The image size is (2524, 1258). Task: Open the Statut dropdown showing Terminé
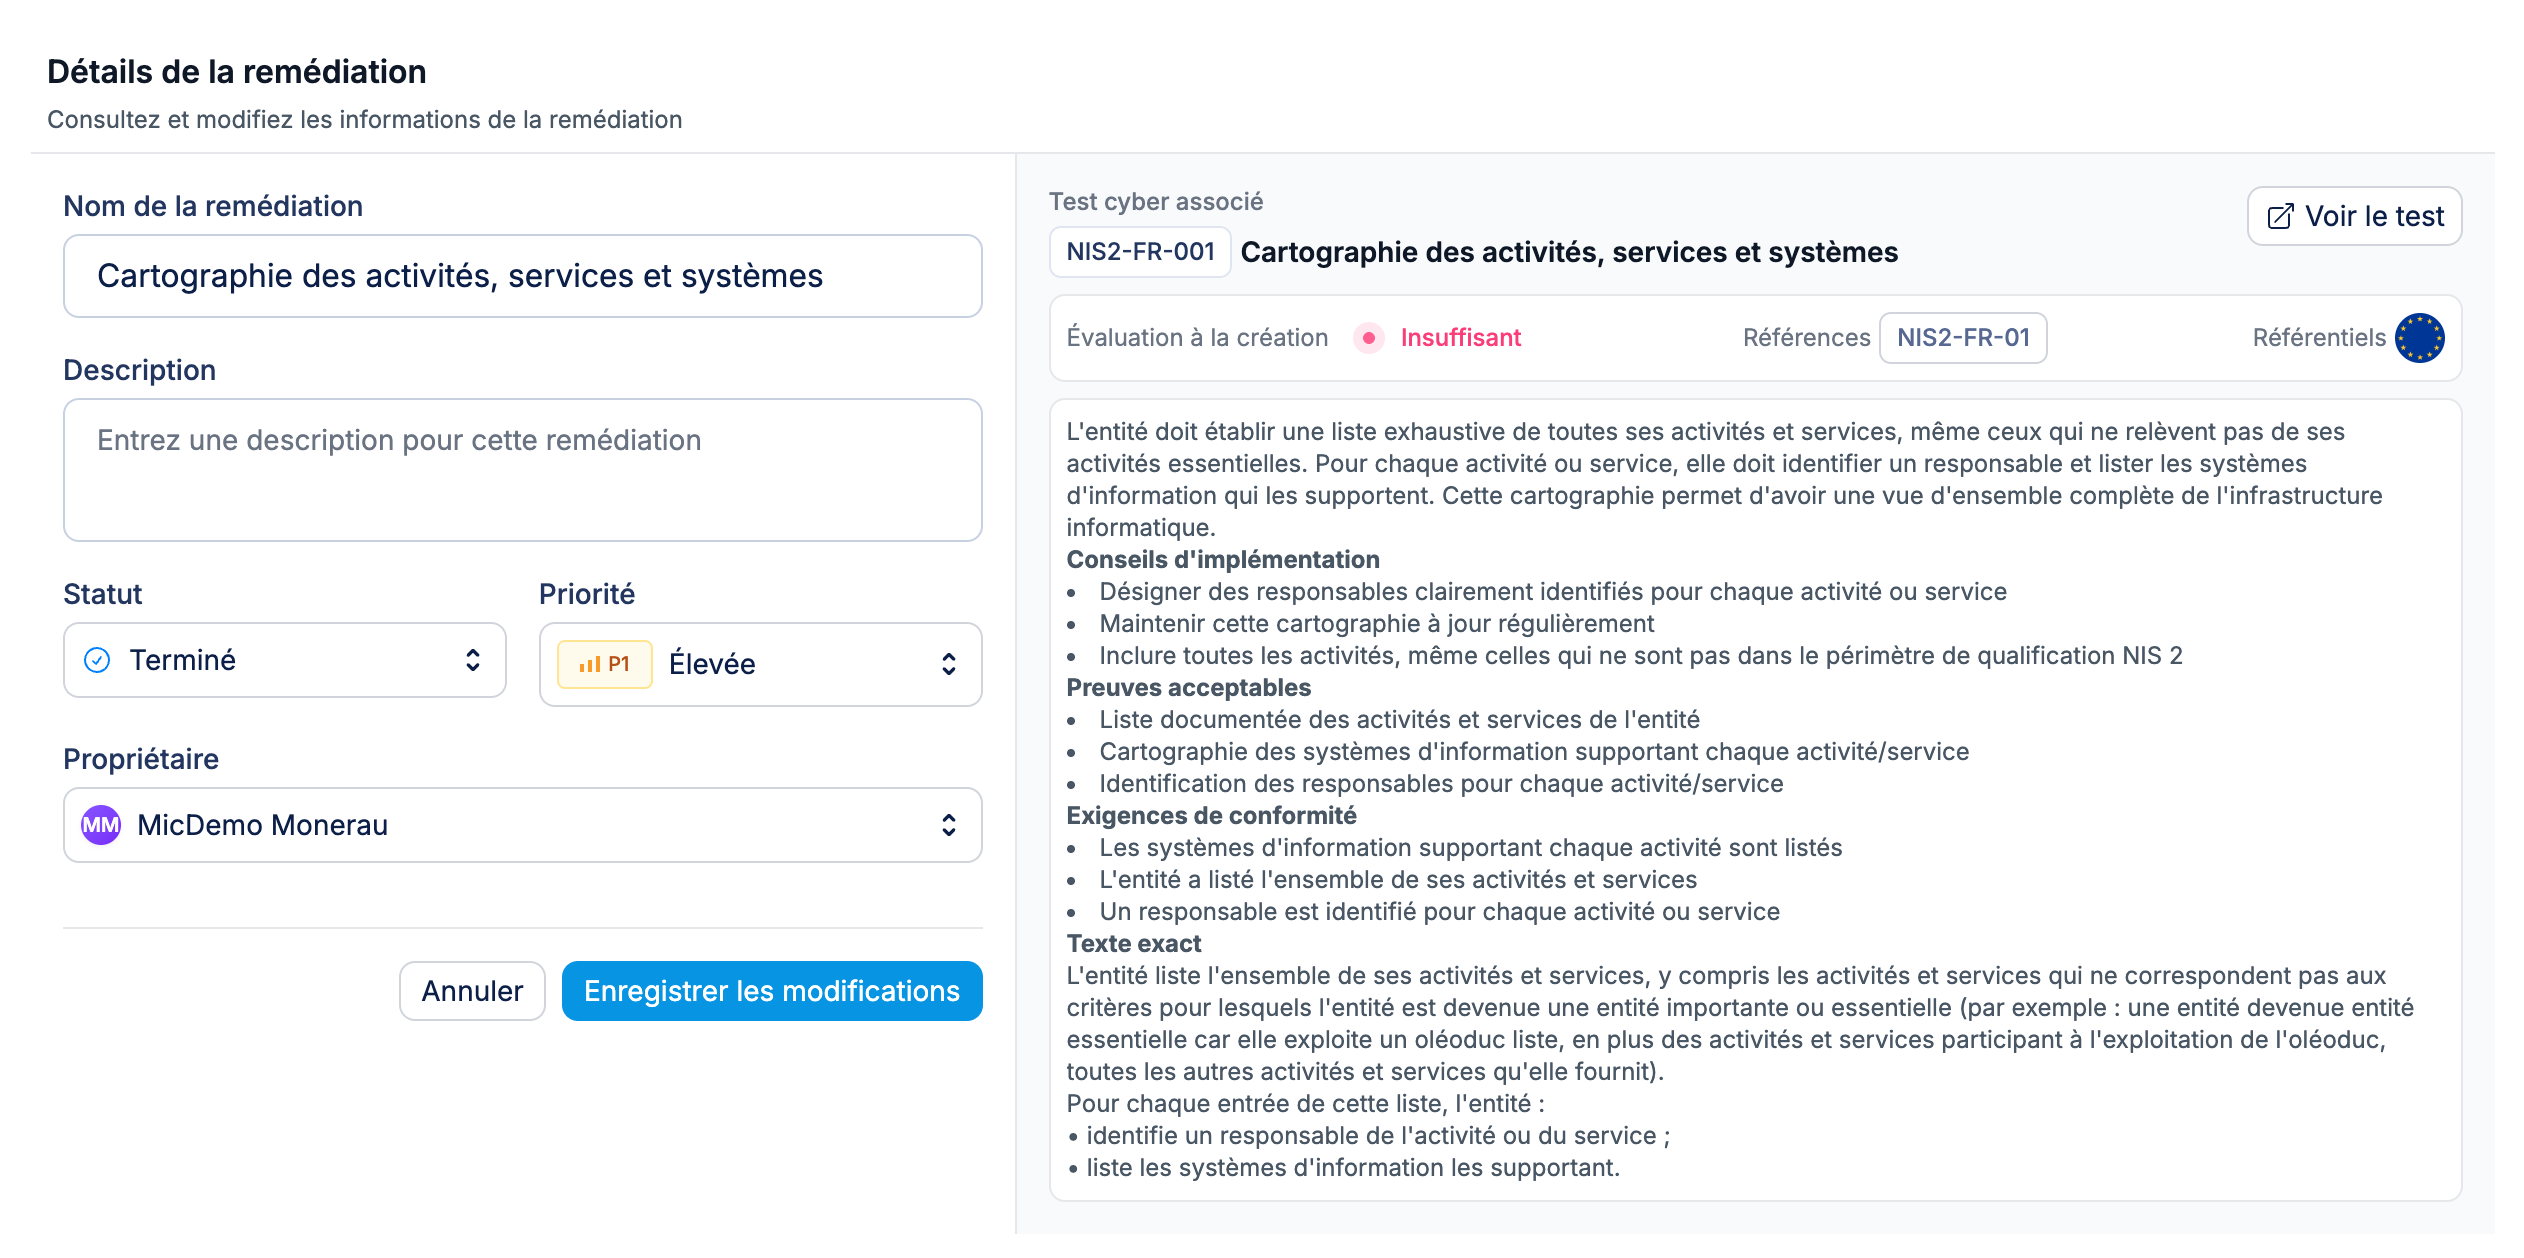(x=284, y=660)
